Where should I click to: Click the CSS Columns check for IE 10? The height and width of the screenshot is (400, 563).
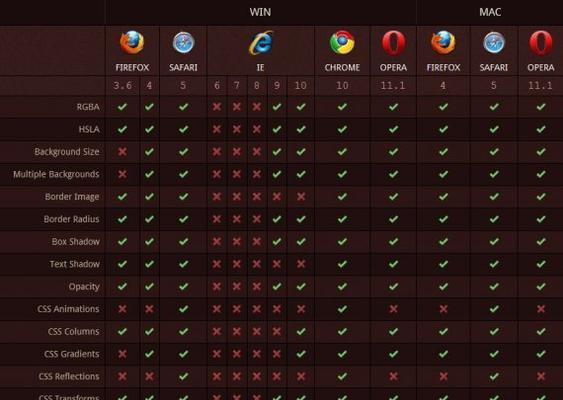[x=301, y=331]
